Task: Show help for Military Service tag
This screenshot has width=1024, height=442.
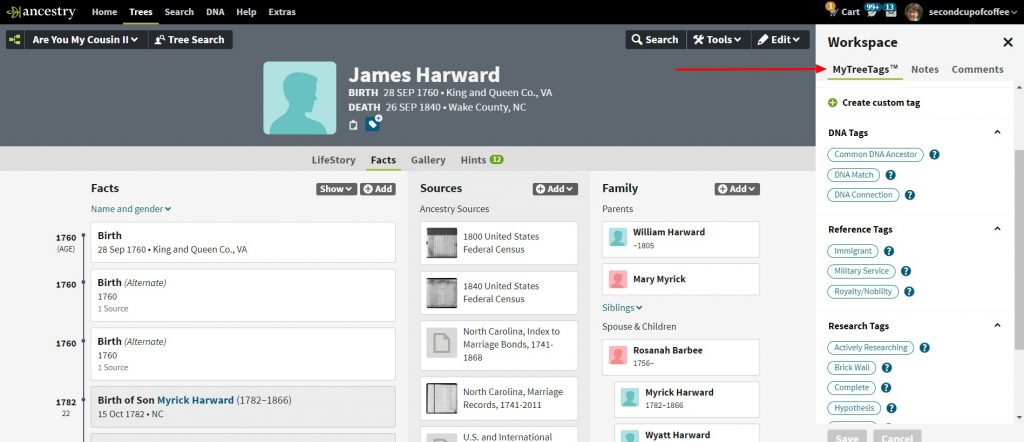Action: (x=906, y=271)
